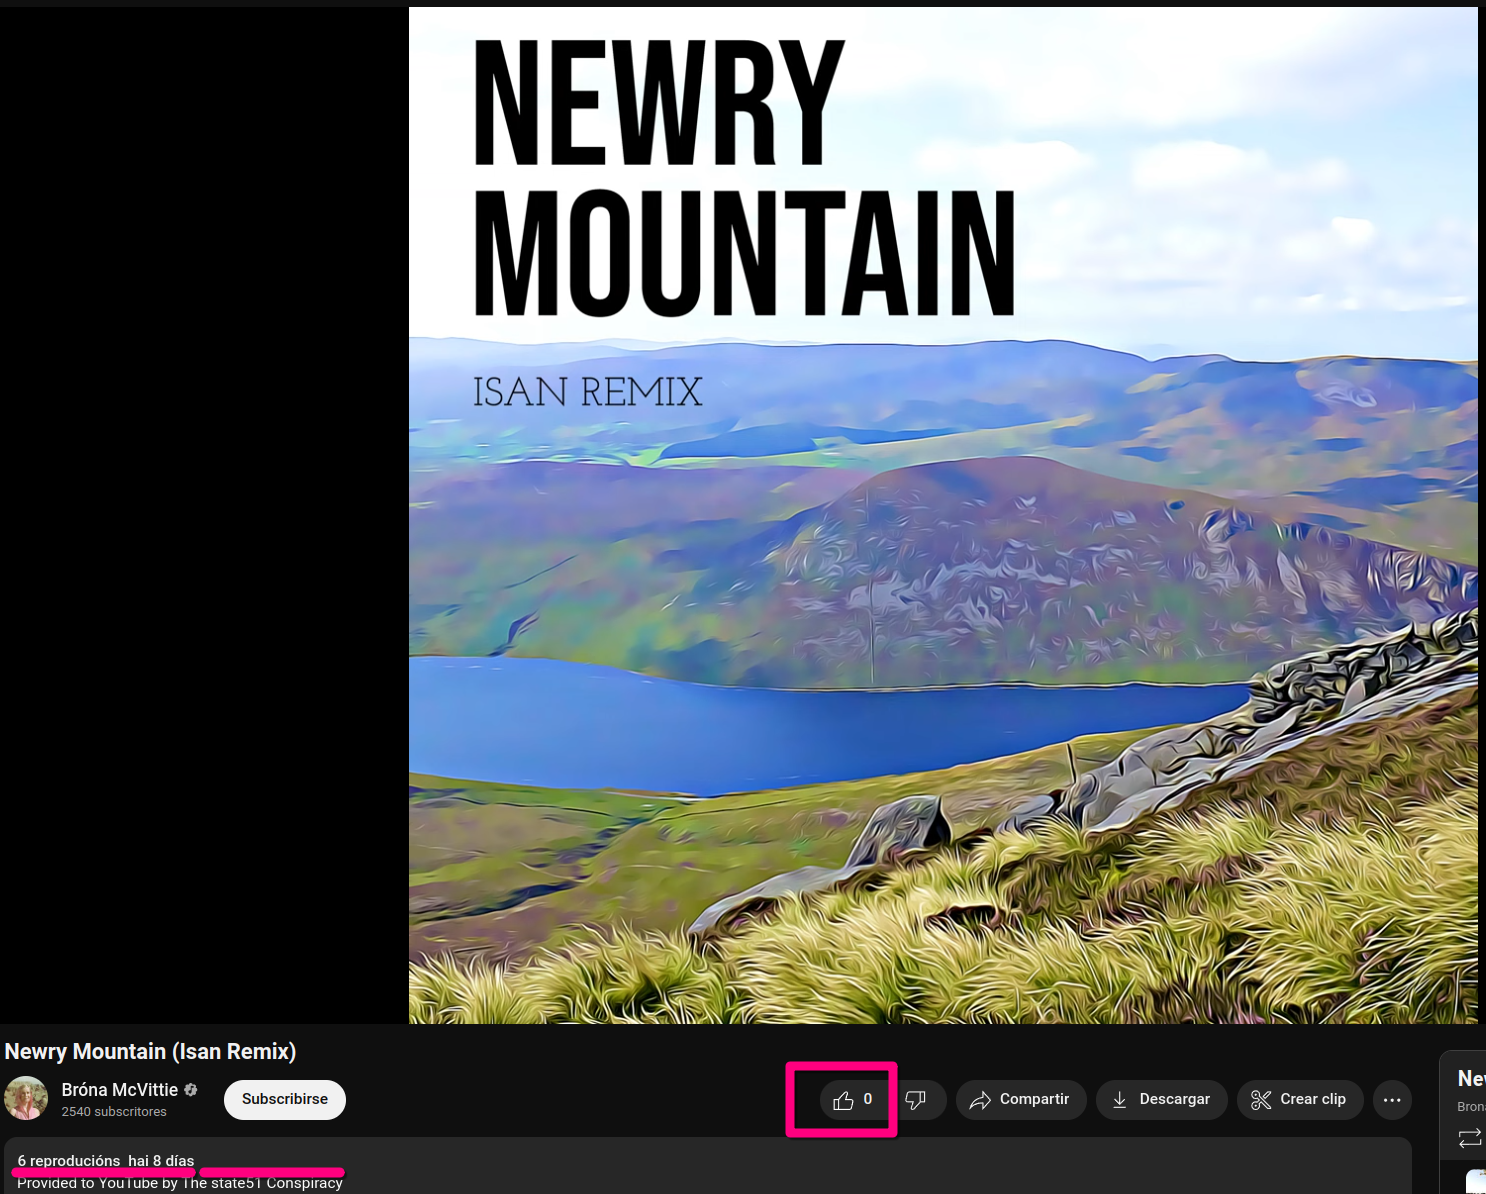Open the Compartir share button
Screen dimensions: 1486x1194
pos(1020,1100)
